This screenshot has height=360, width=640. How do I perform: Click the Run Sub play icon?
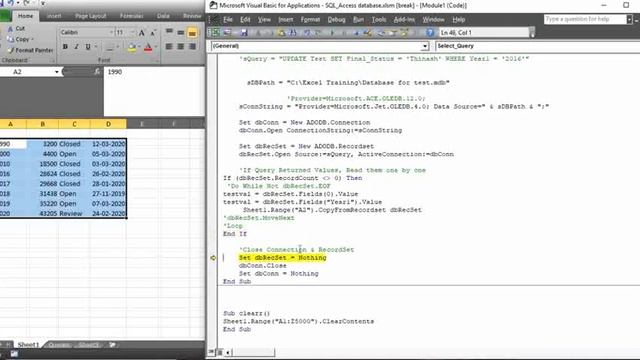click(332, 33)
